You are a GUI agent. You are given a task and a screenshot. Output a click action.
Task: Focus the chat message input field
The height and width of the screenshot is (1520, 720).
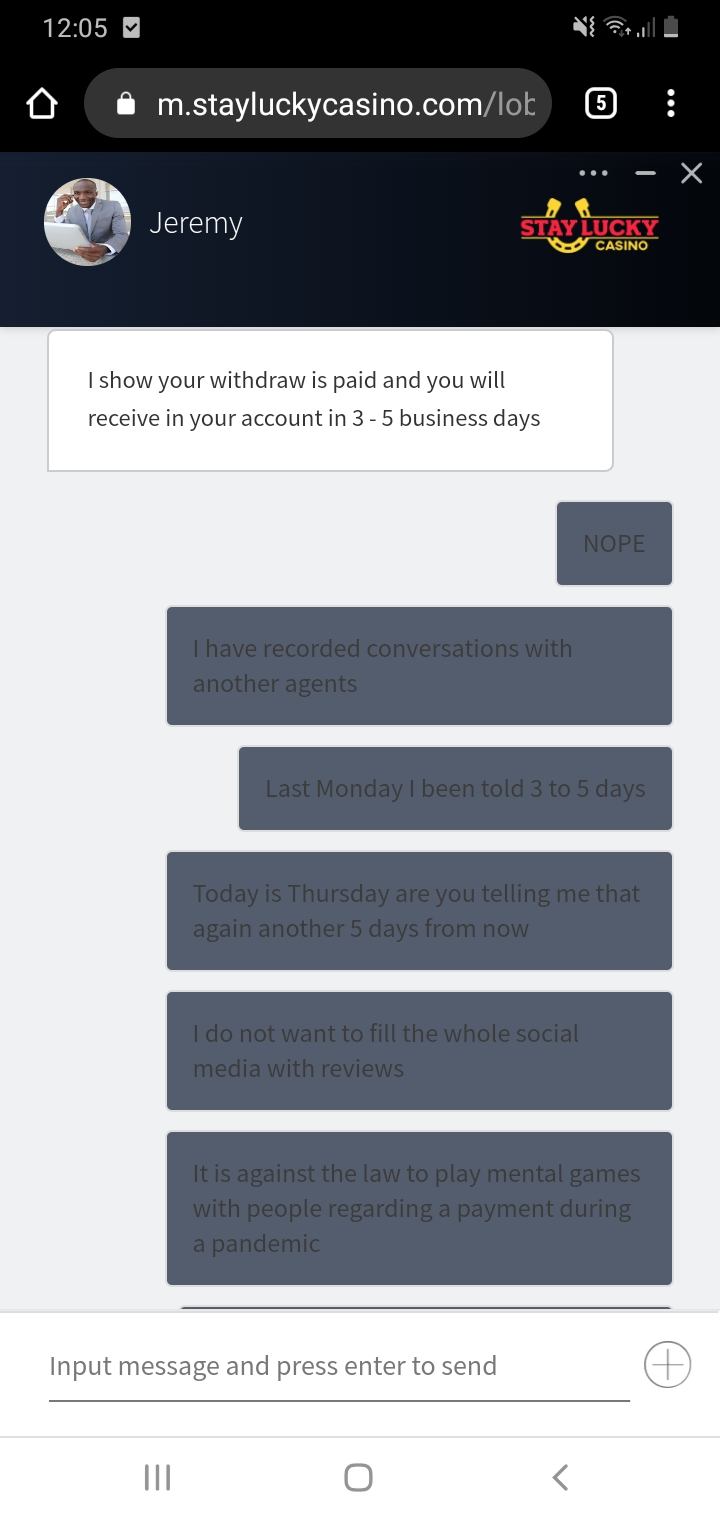click(x=338, y=1366)
